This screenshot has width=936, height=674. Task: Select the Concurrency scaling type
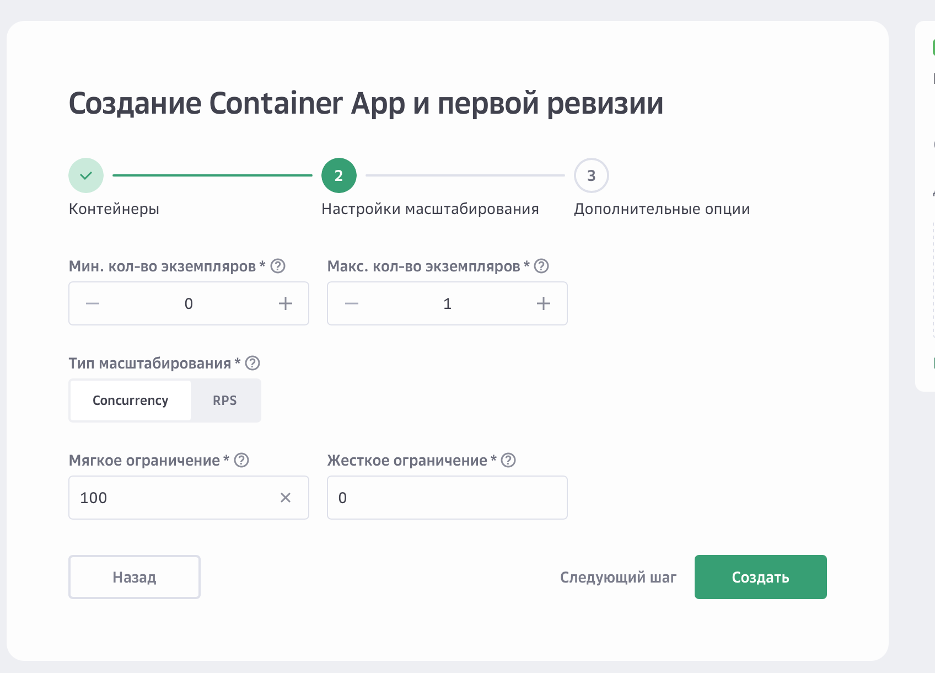(130, 400)
